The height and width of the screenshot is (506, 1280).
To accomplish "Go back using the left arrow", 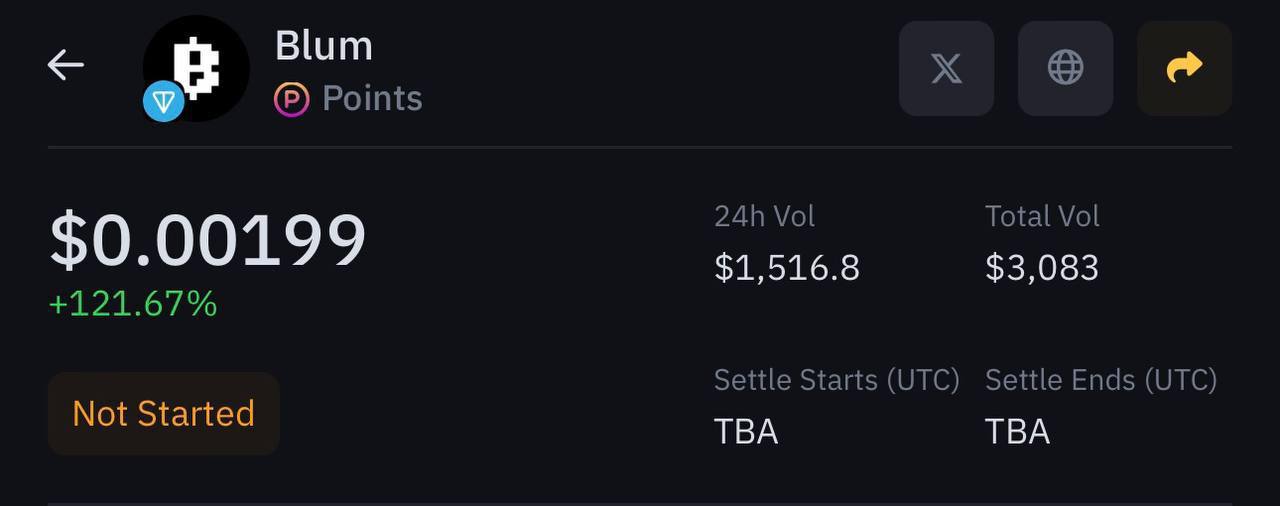I will coord(66,66).
